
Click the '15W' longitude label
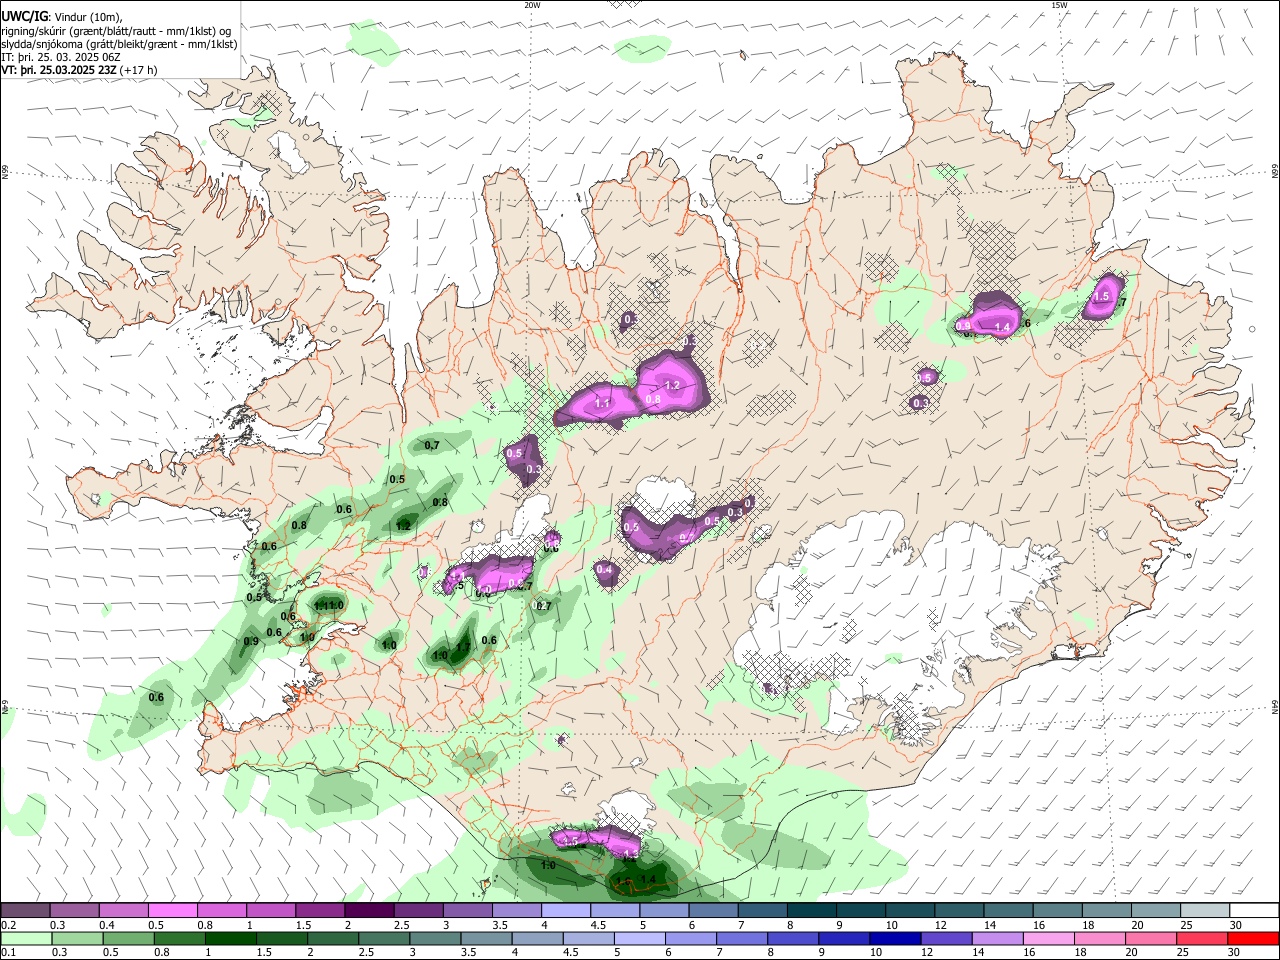1059,5
